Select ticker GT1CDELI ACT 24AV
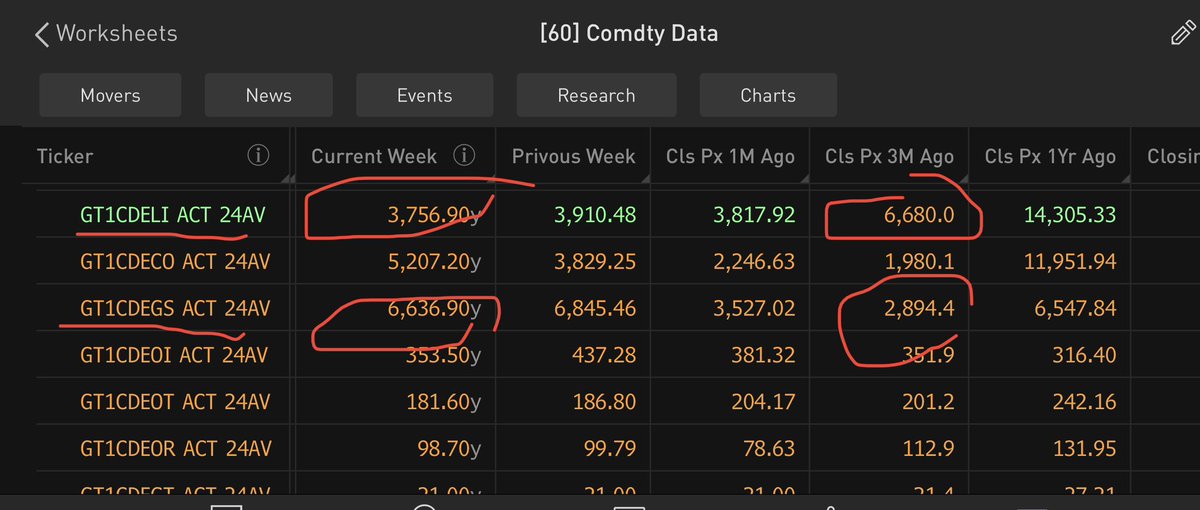The height and width of the screenshot is (510, 1200). [172, 213]
